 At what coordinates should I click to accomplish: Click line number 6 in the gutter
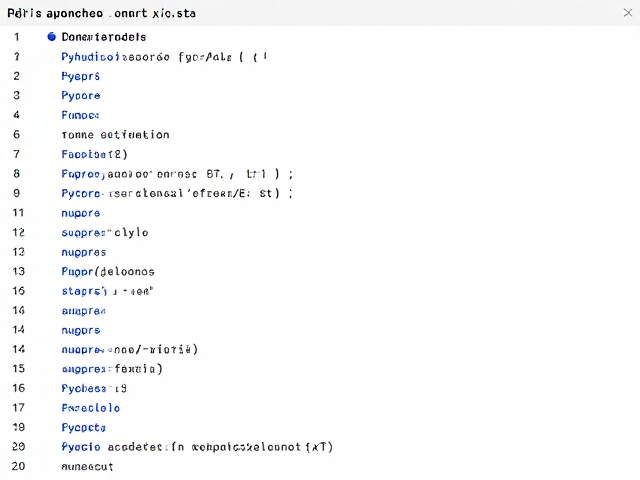[16, 135]
